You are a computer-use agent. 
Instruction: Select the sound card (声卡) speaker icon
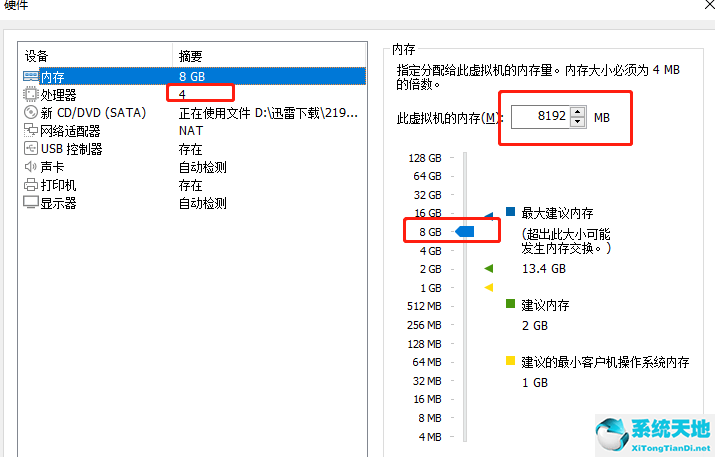coord(31,166)
